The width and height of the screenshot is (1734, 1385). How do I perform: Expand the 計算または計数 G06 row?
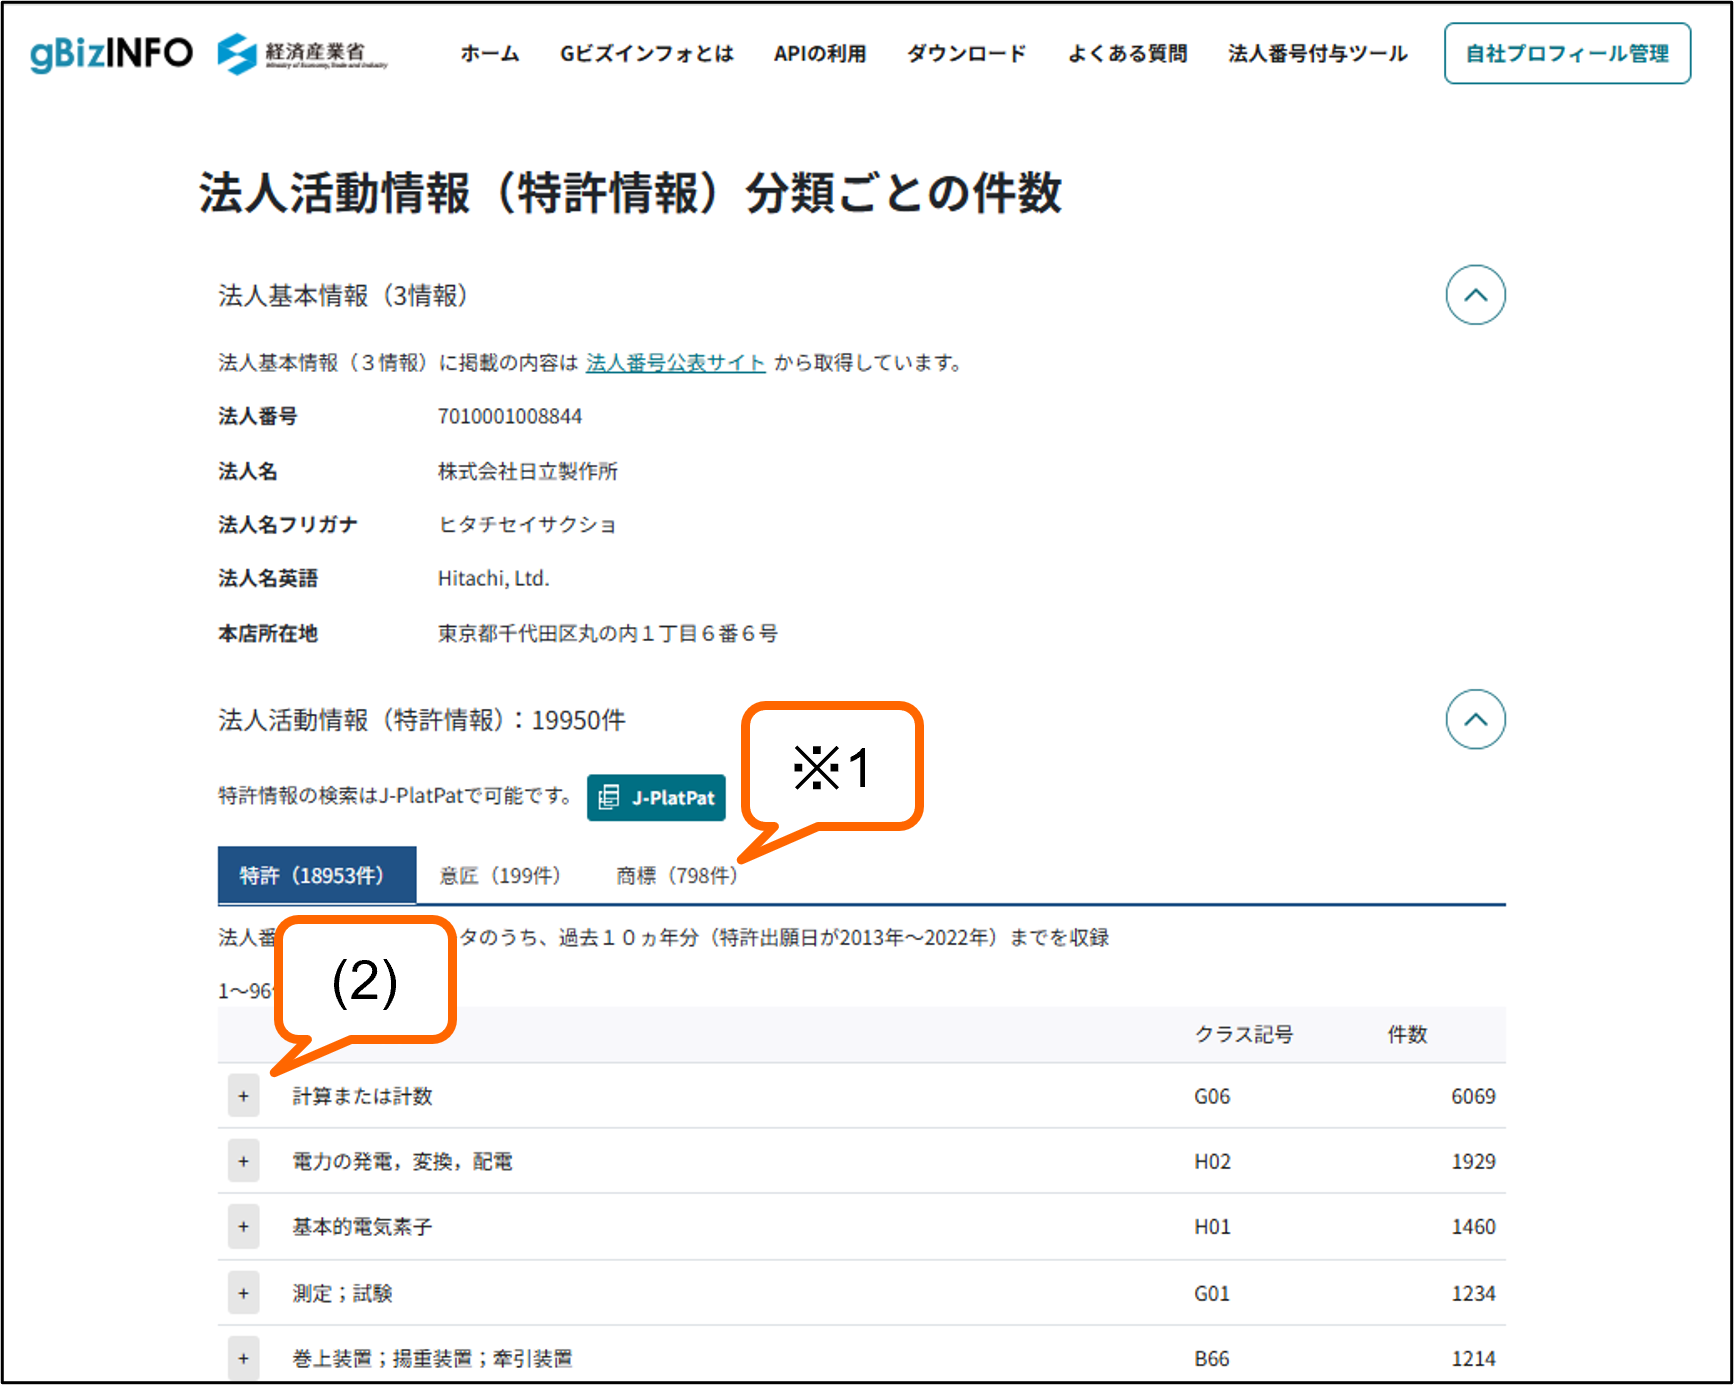point(243,1096)
